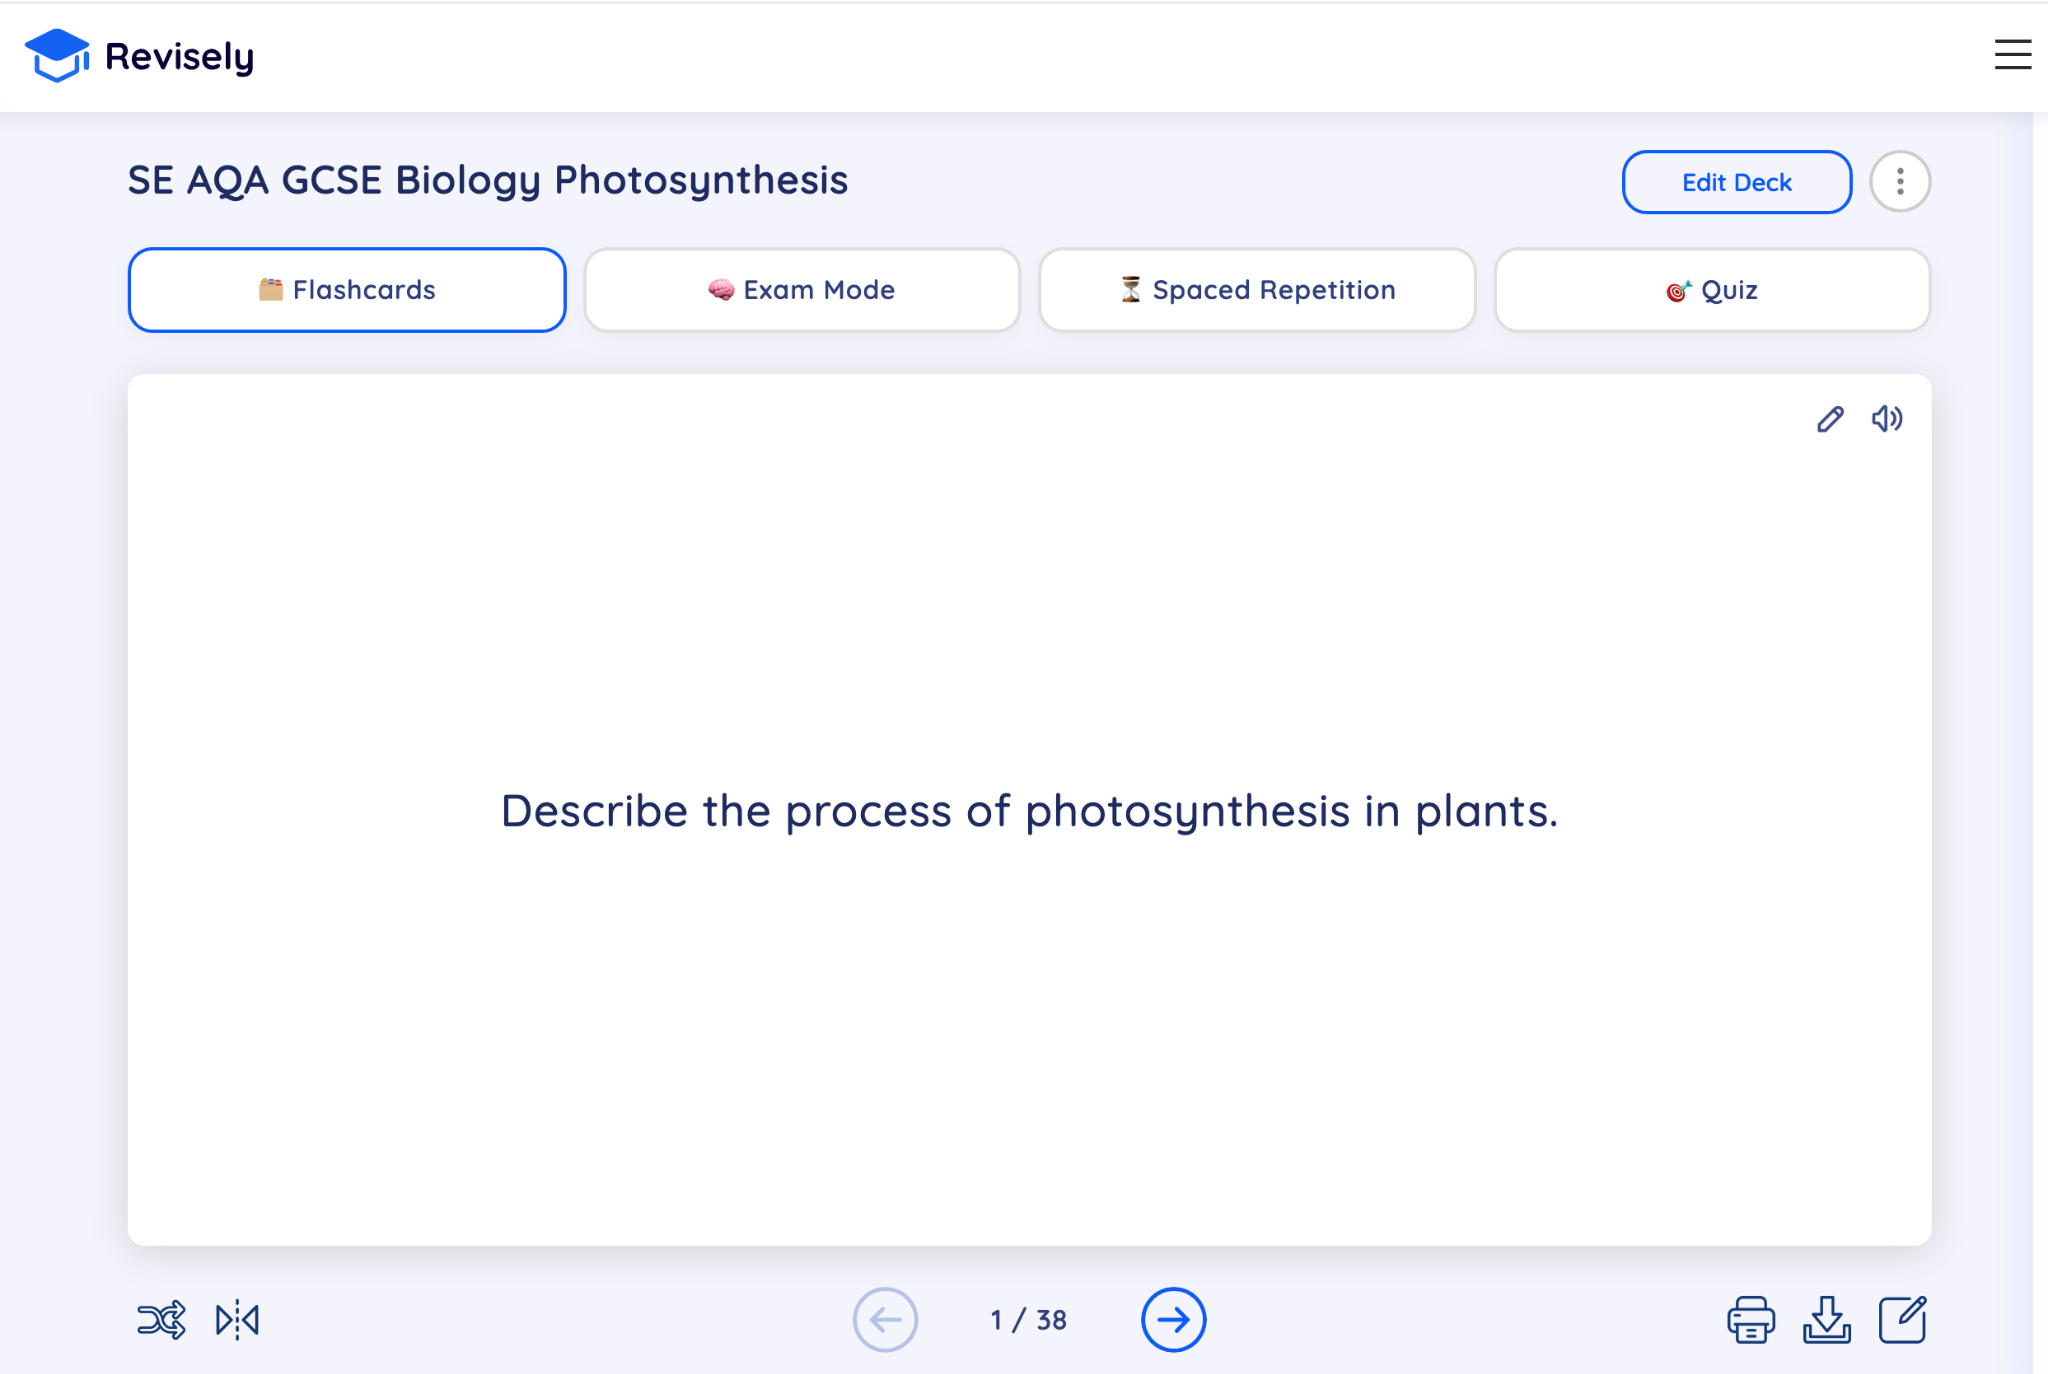Go to the previous card
2048x1374 pixels.
pos(885,1320)
